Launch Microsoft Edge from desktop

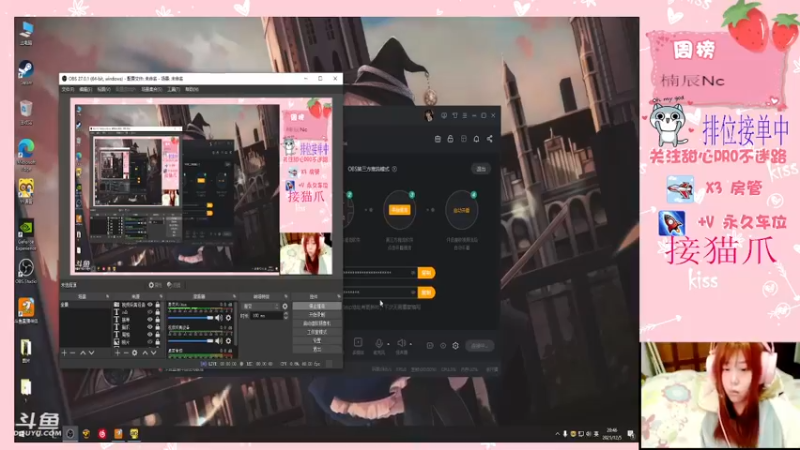pos(26,155)
